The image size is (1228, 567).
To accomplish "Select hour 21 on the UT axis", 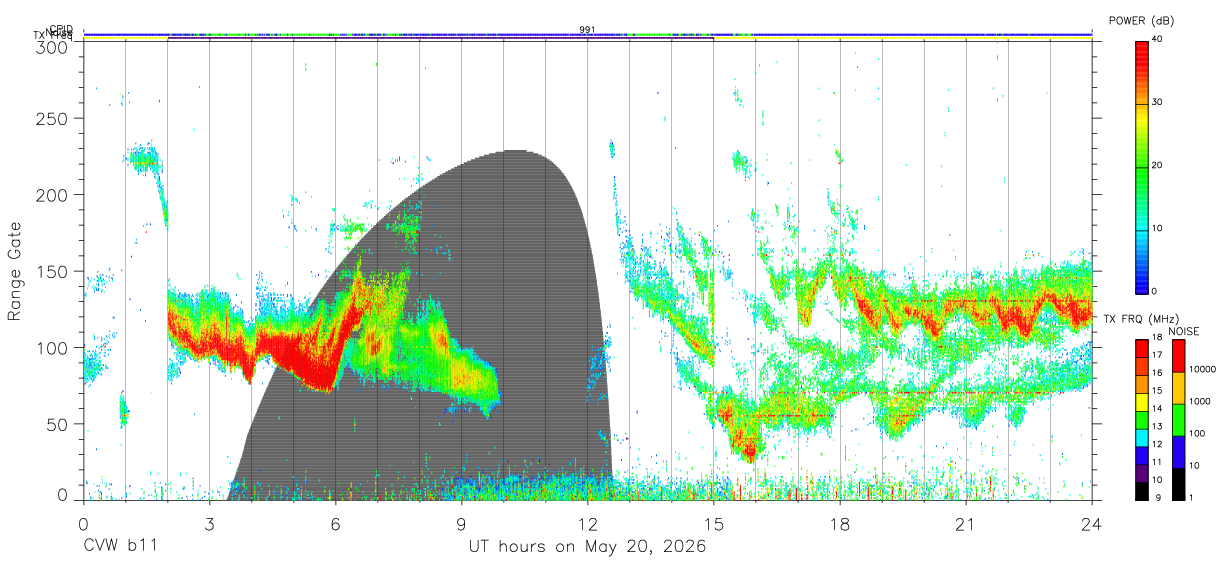I will 965,524.
